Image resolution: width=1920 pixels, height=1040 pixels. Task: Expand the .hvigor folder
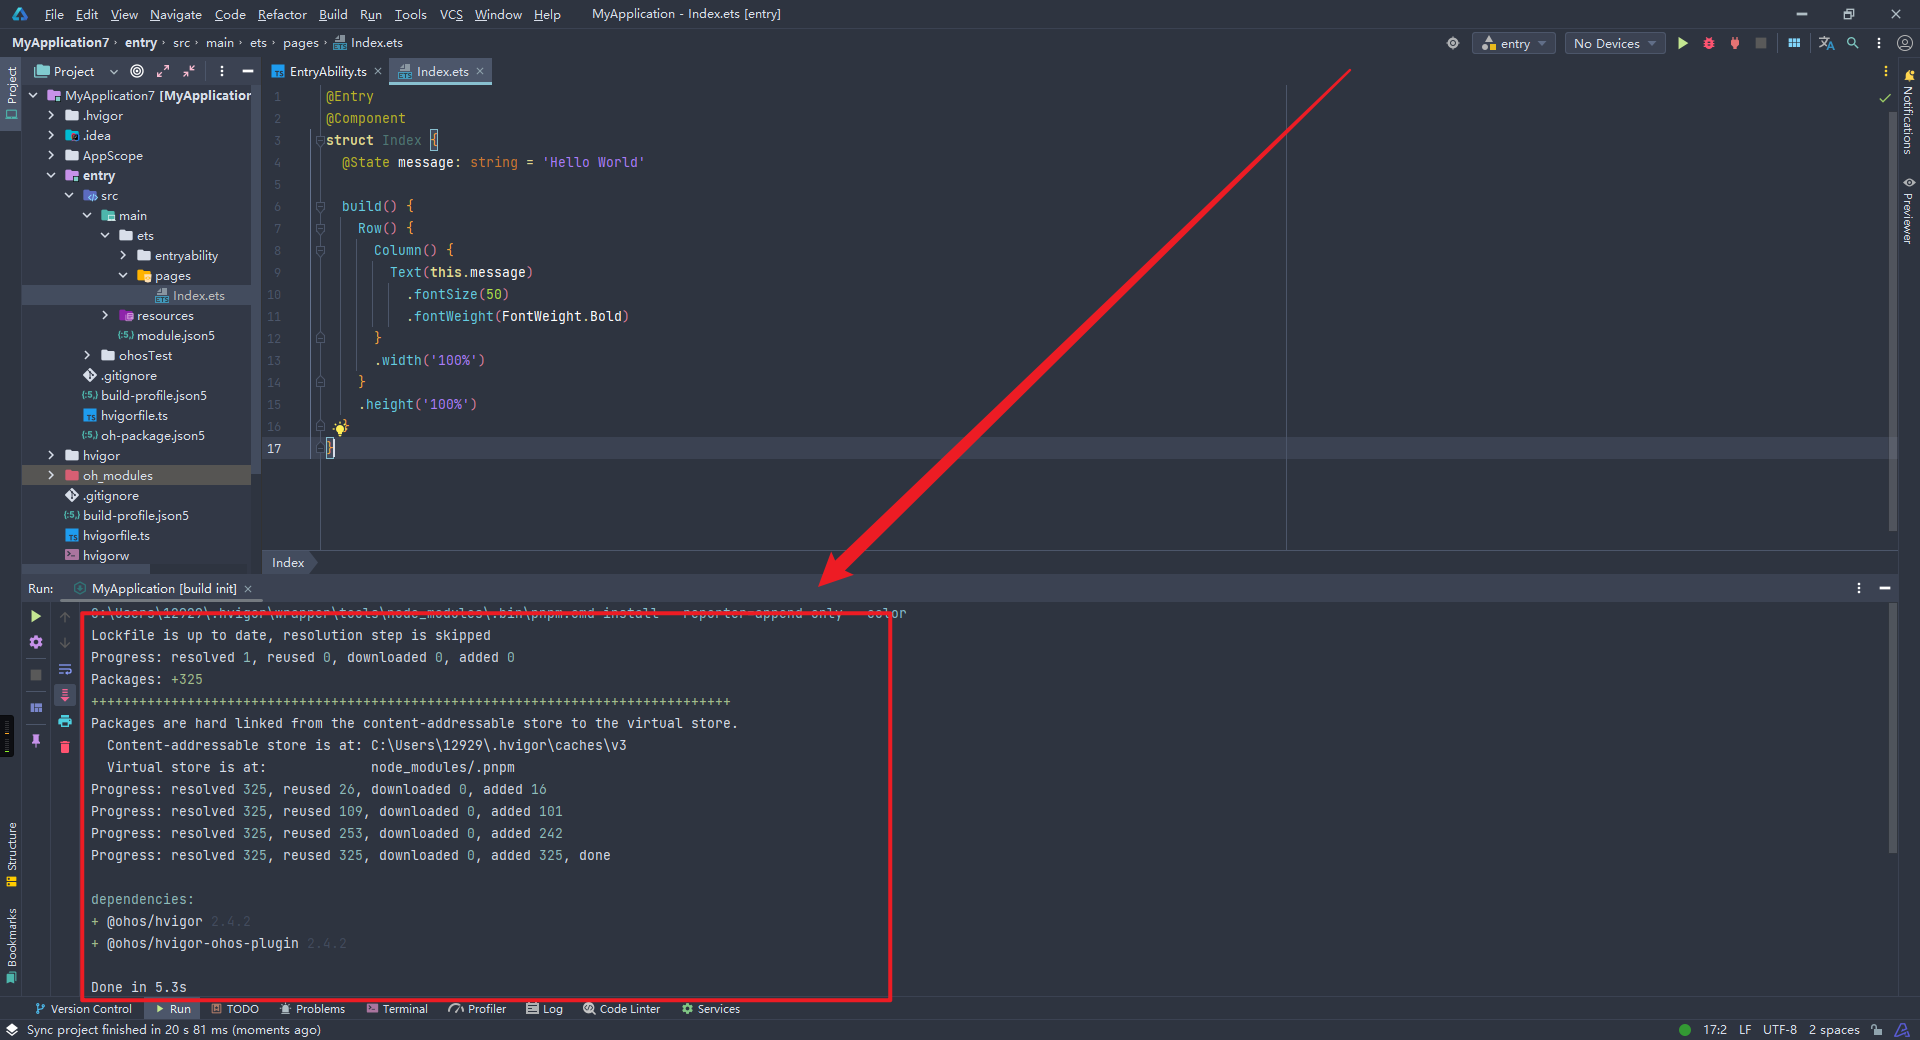point(51,115)
